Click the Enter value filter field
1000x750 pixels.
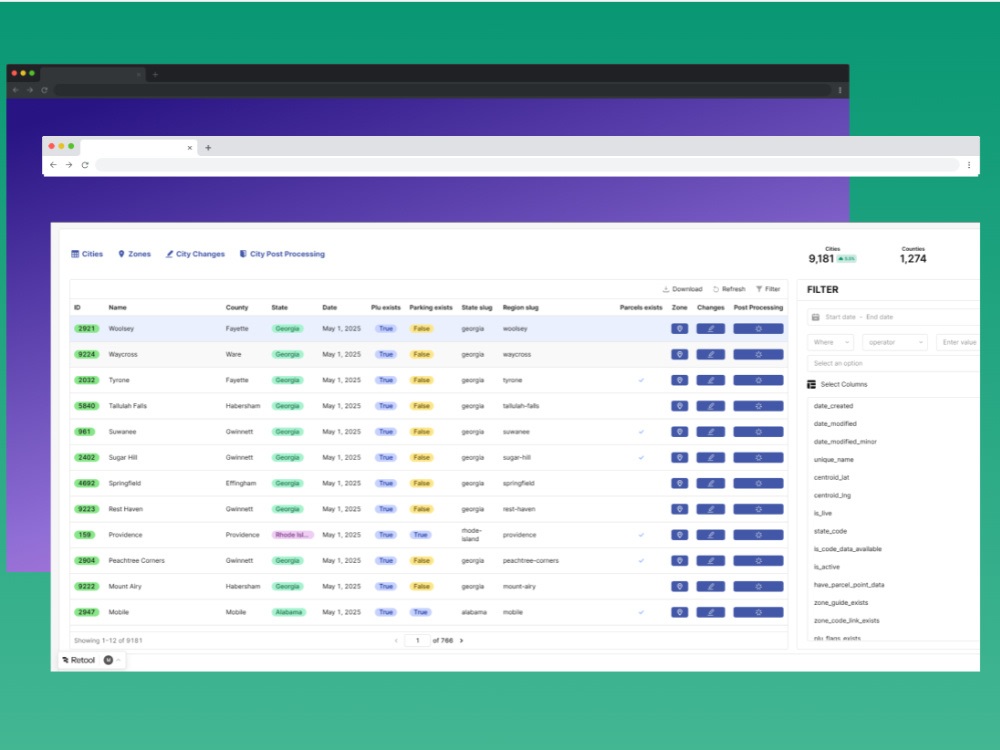pos(958,342)
